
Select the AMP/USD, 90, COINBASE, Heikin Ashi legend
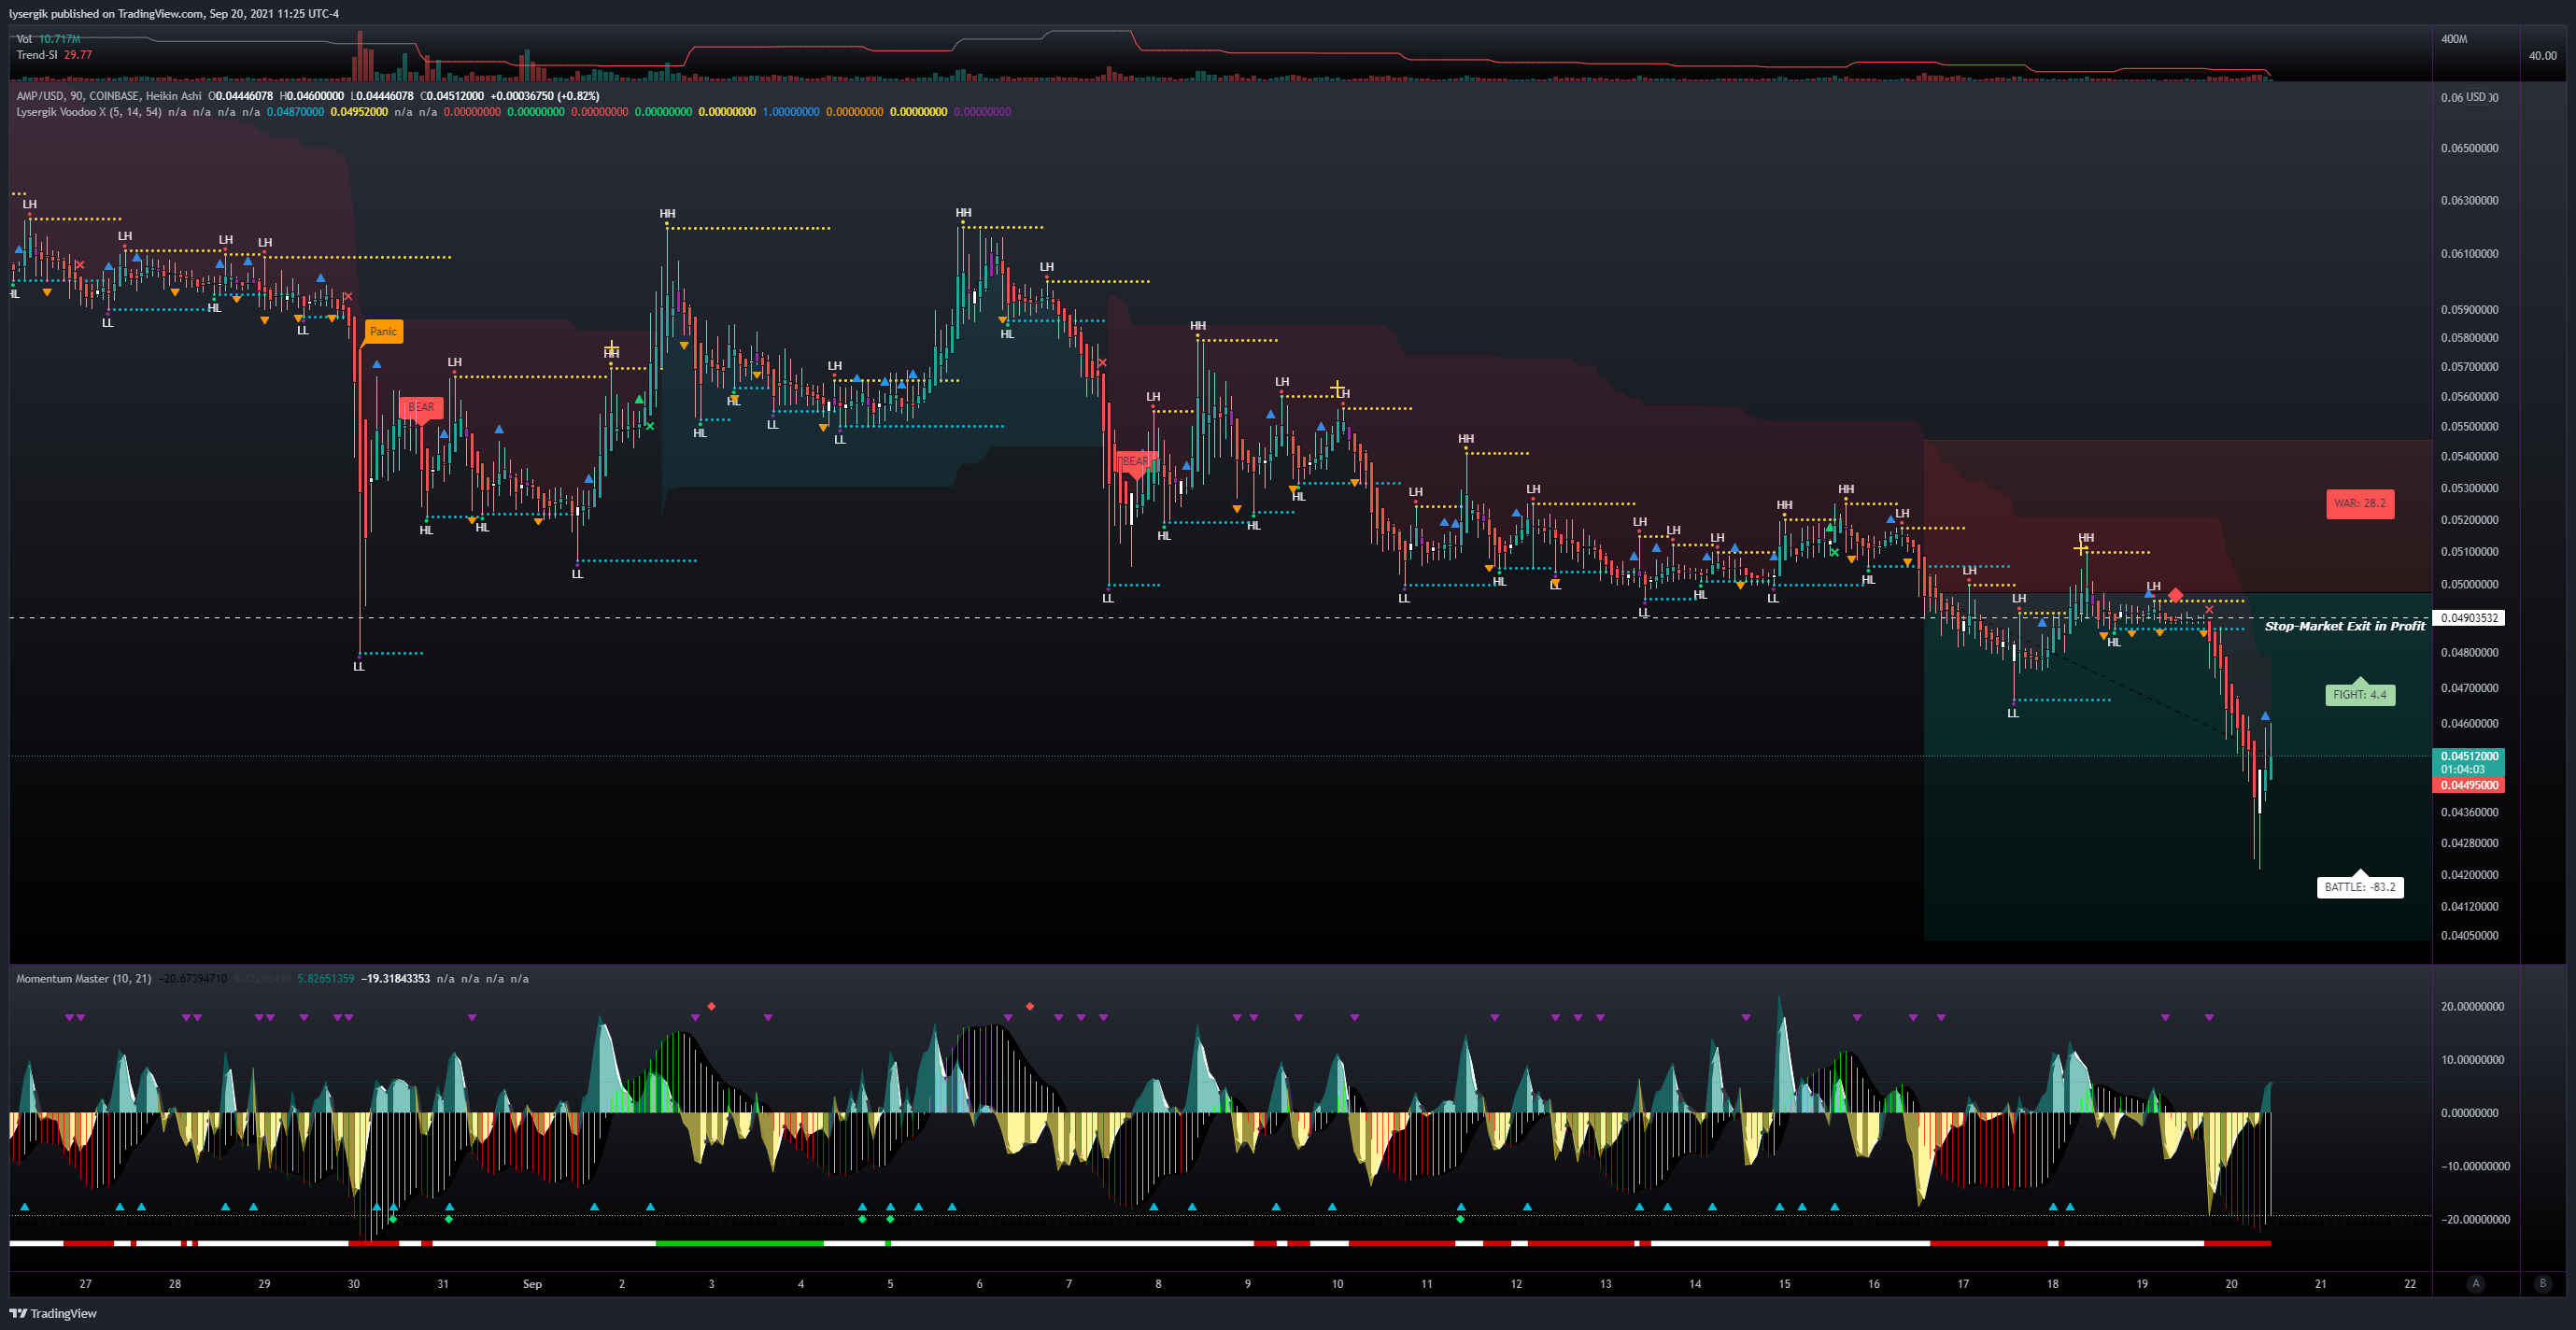pyautogui.click(x=109, y=96)
